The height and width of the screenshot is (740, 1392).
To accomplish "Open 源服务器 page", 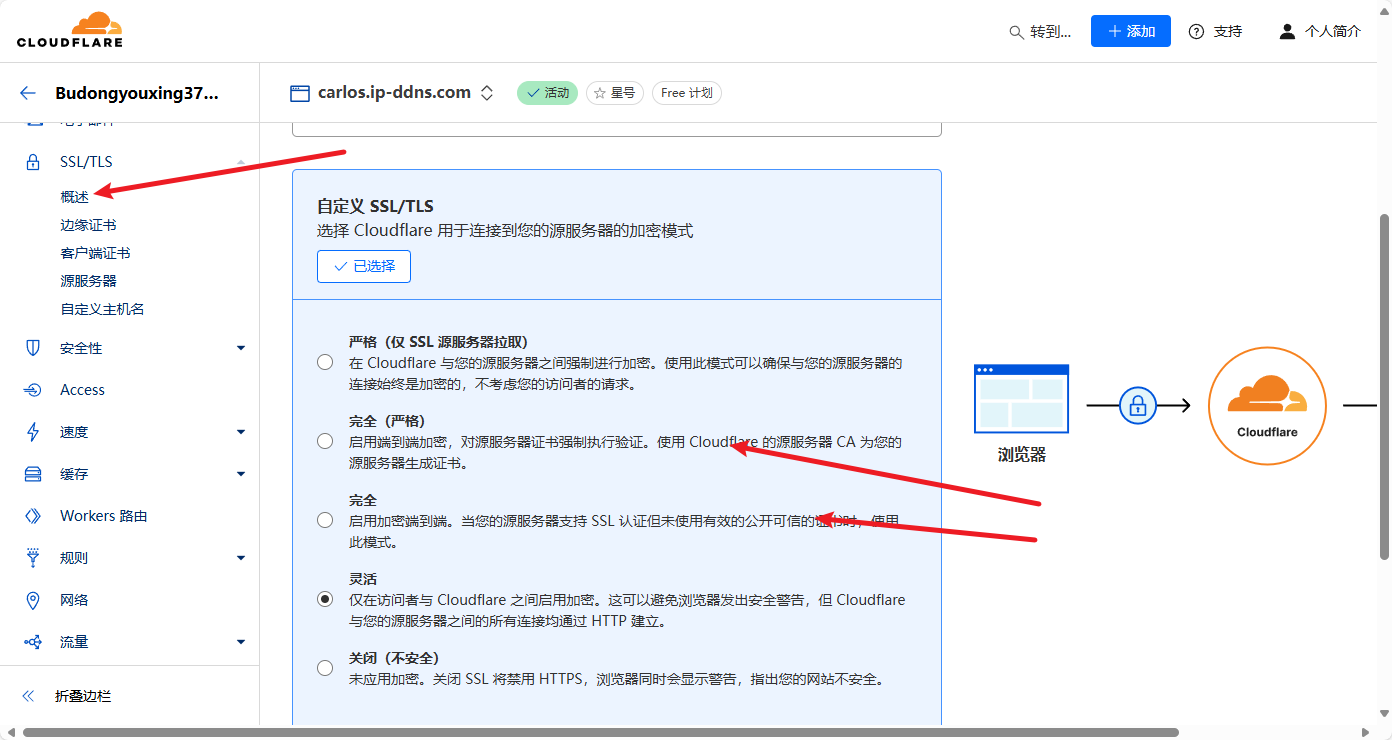I will [x=88, y=281].
